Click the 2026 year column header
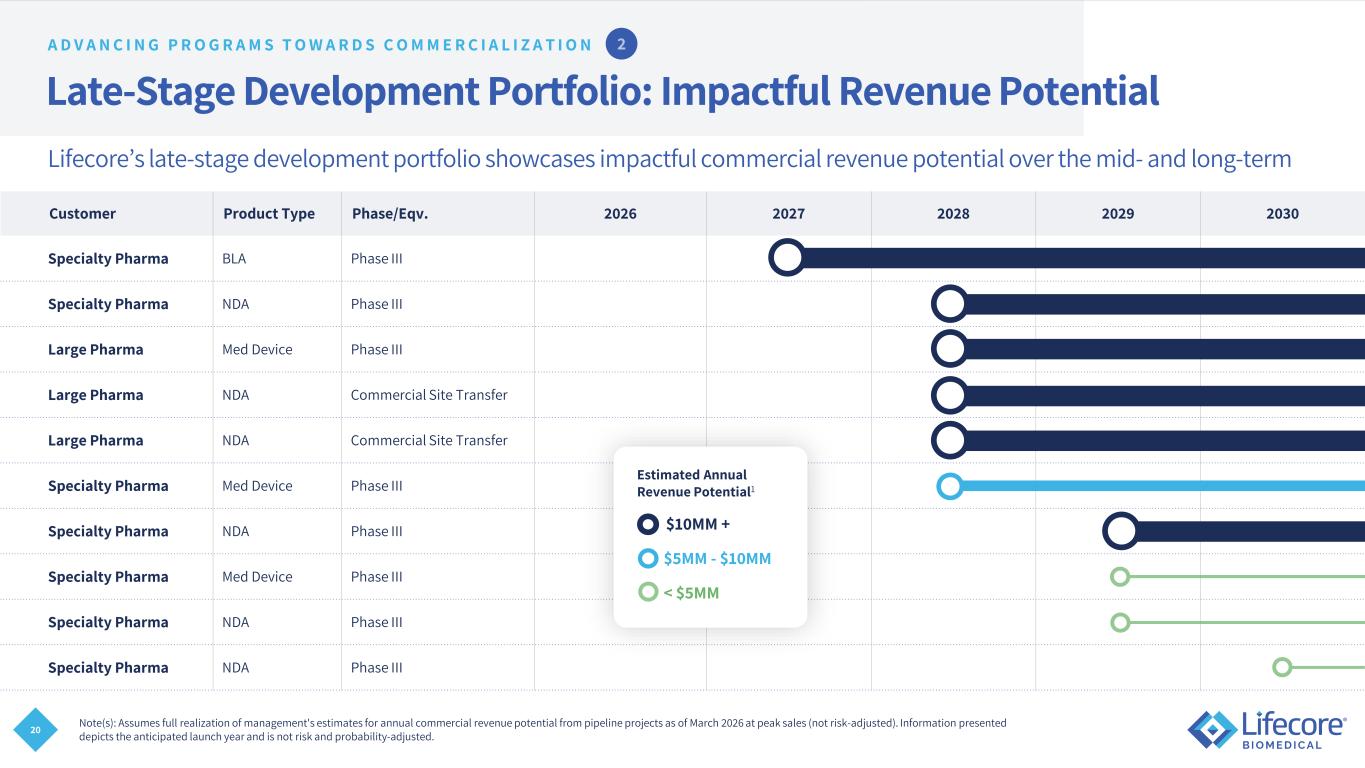Screen dimensions: 1365x768 point(620,213)
